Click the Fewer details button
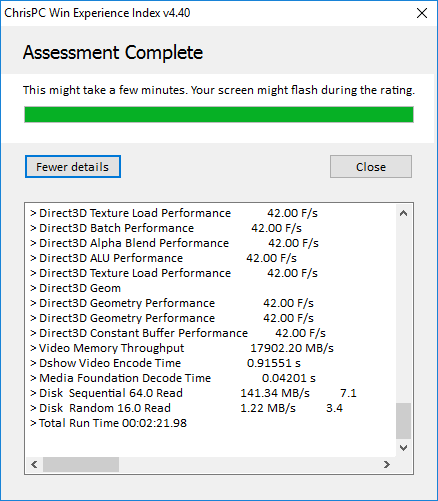Viewport: 438px width, 501px height. (x=73, y=166)
